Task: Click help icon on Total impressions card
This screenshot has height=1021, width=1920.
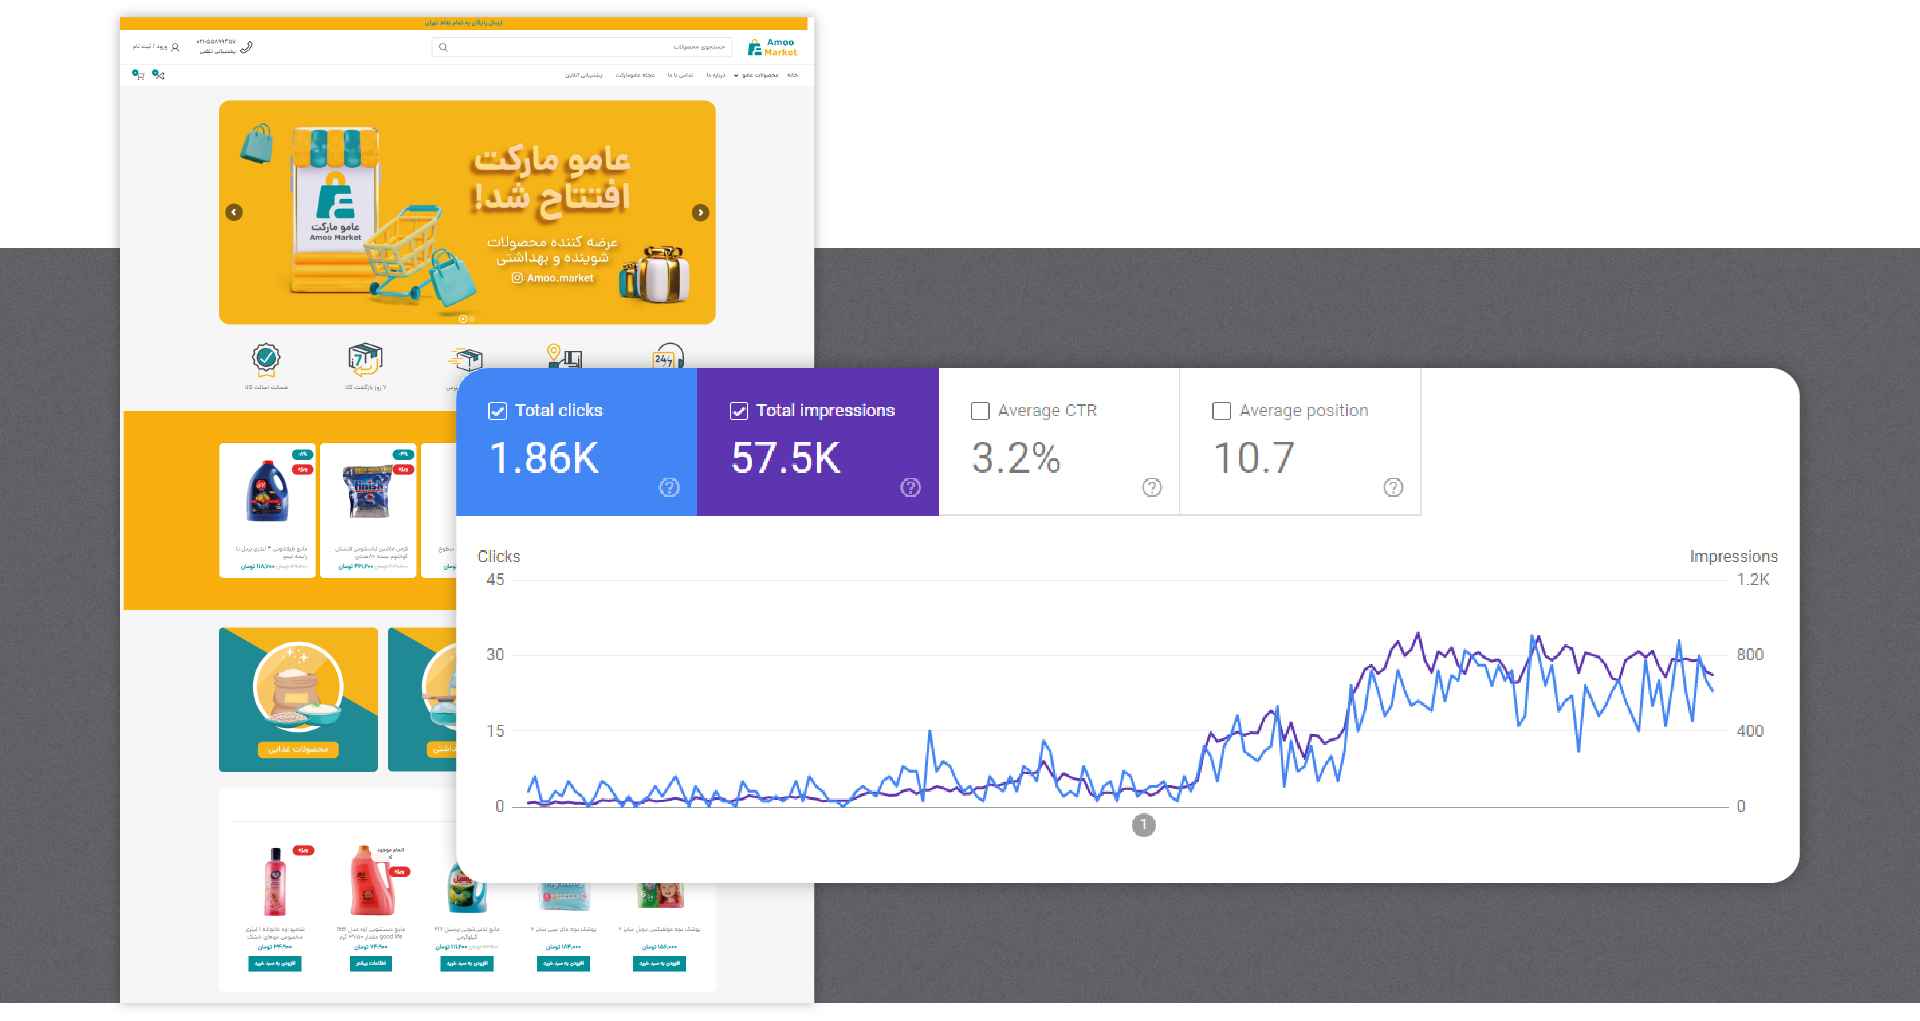Action: coord(910,487)
